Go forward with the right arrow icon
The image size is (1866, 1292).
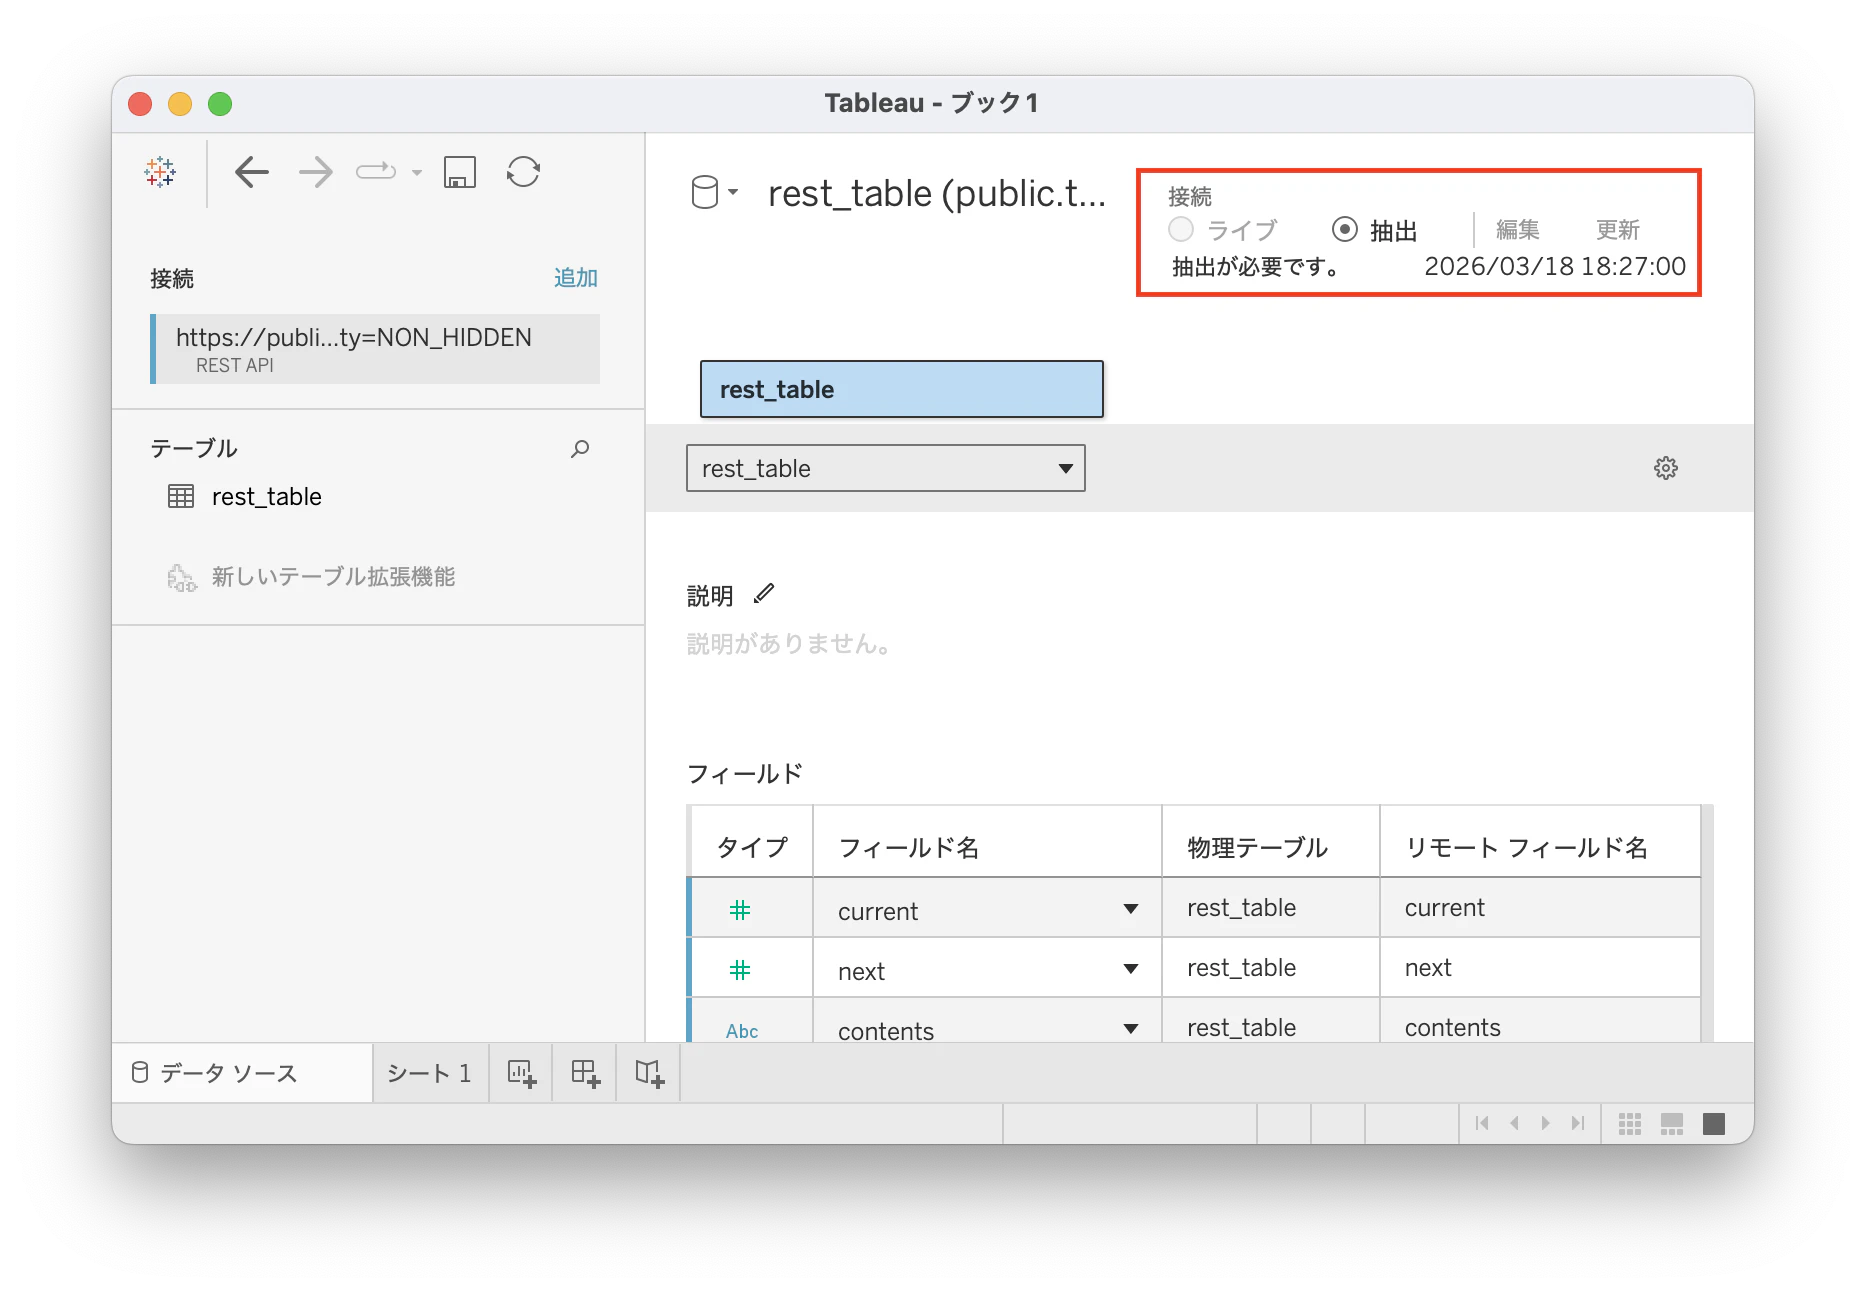(315, 173)
